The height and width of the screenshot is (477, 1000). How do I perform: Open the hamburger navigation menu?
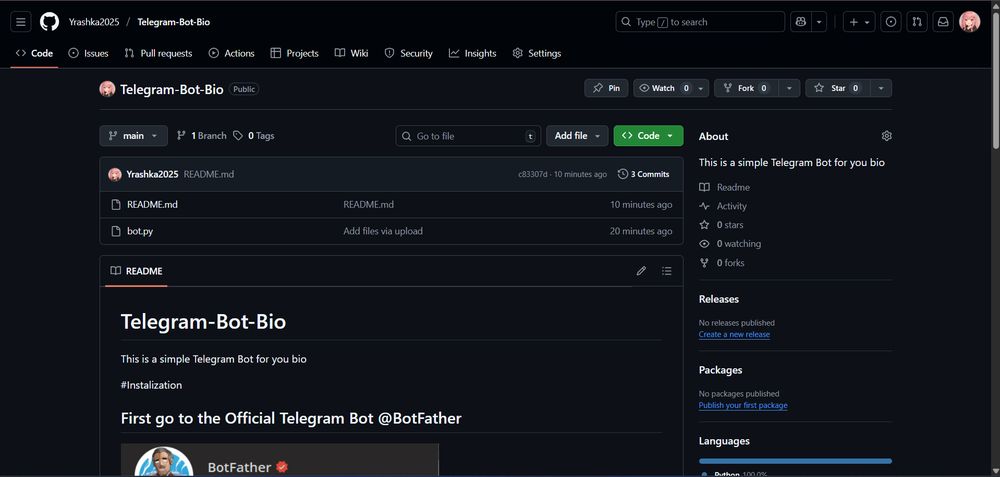point(20,22)
